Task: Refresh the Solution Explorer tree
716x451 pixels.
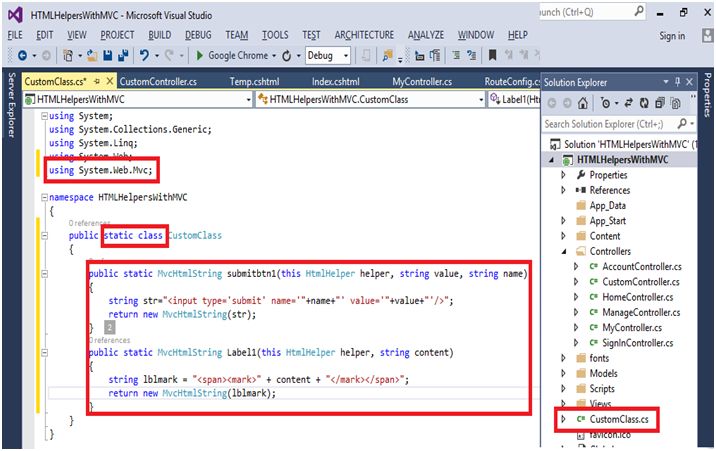Action: (644, 104)
